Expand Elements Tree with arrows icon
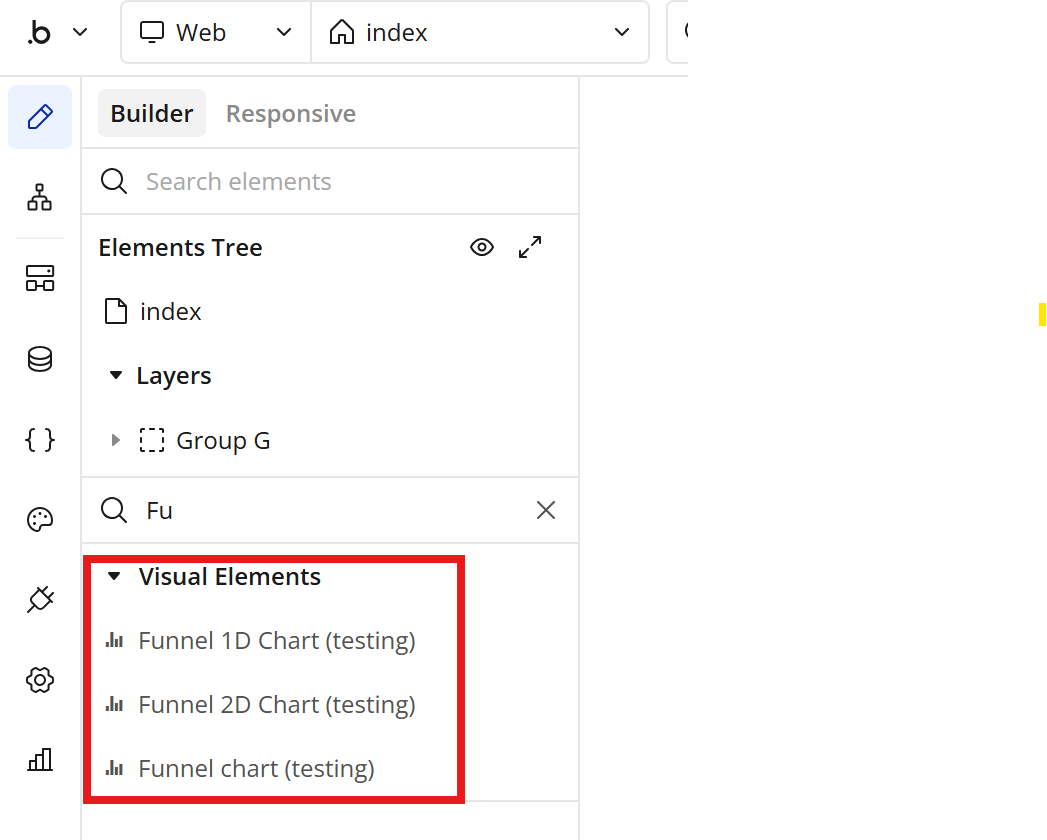Image resolution: width=1047 pixels, height=840 pixels. (x=530, y=247)
